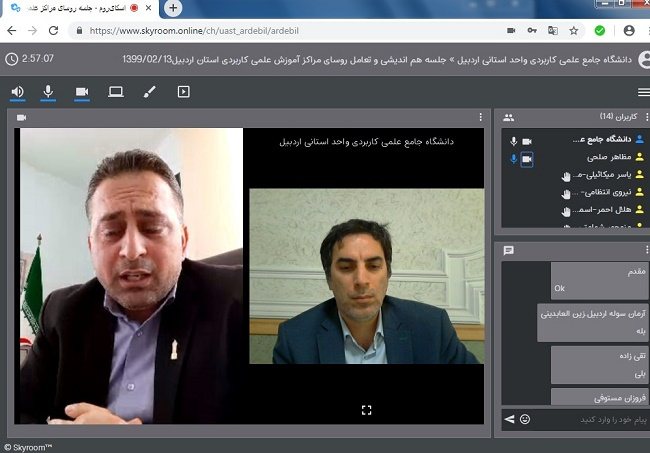This screenshot has width=650, height=453.
Task: Click the screen share laptop icon
Action: (116, 92)
